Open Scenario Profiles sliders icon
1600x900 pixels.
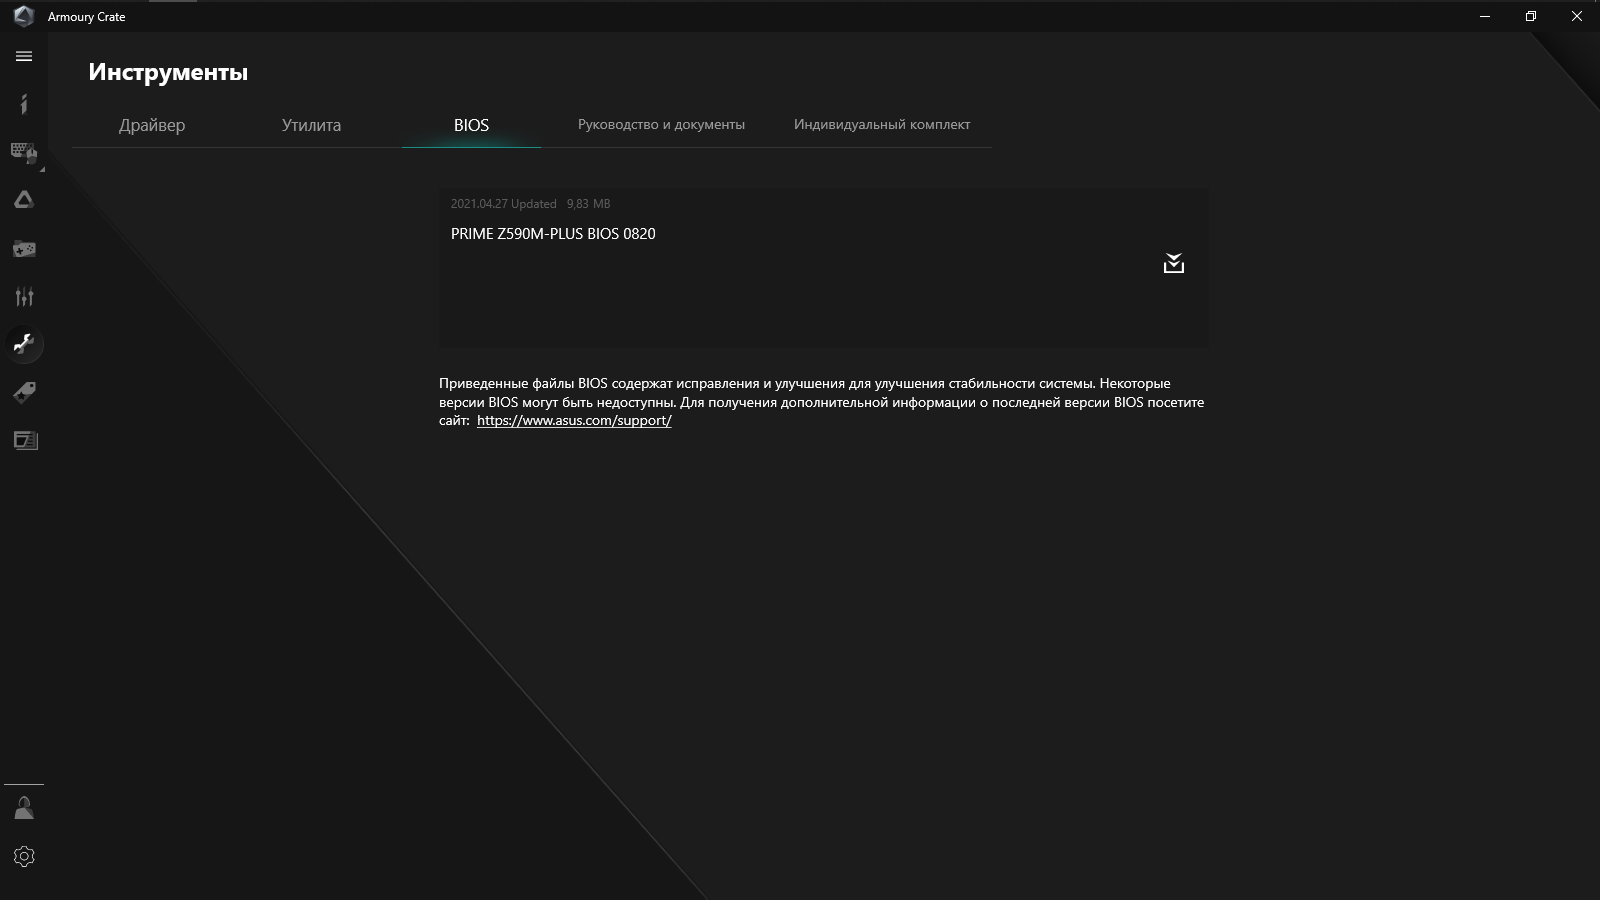coord(24,296)
